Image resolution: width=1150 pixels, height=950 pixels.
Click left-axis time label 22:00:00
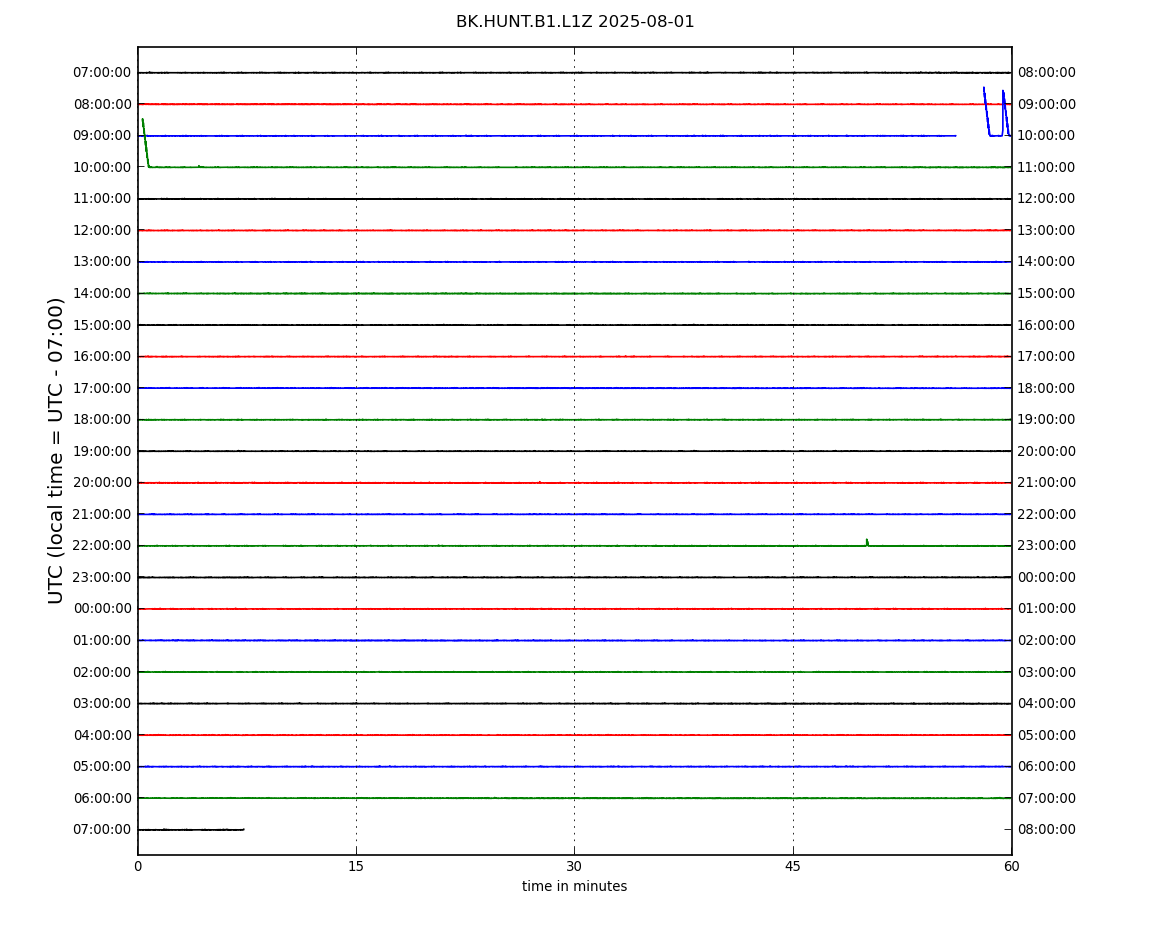point(103,546)
